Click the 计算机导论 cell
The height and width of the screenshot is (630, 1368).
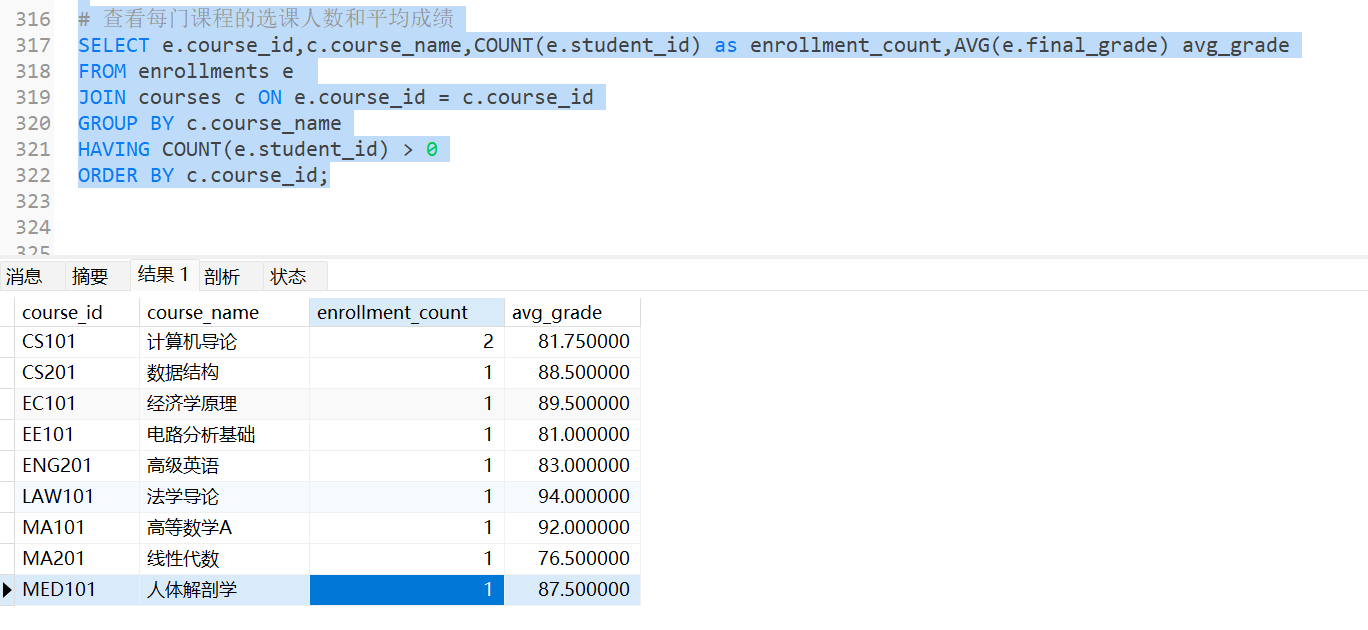[x=224, y=342]
